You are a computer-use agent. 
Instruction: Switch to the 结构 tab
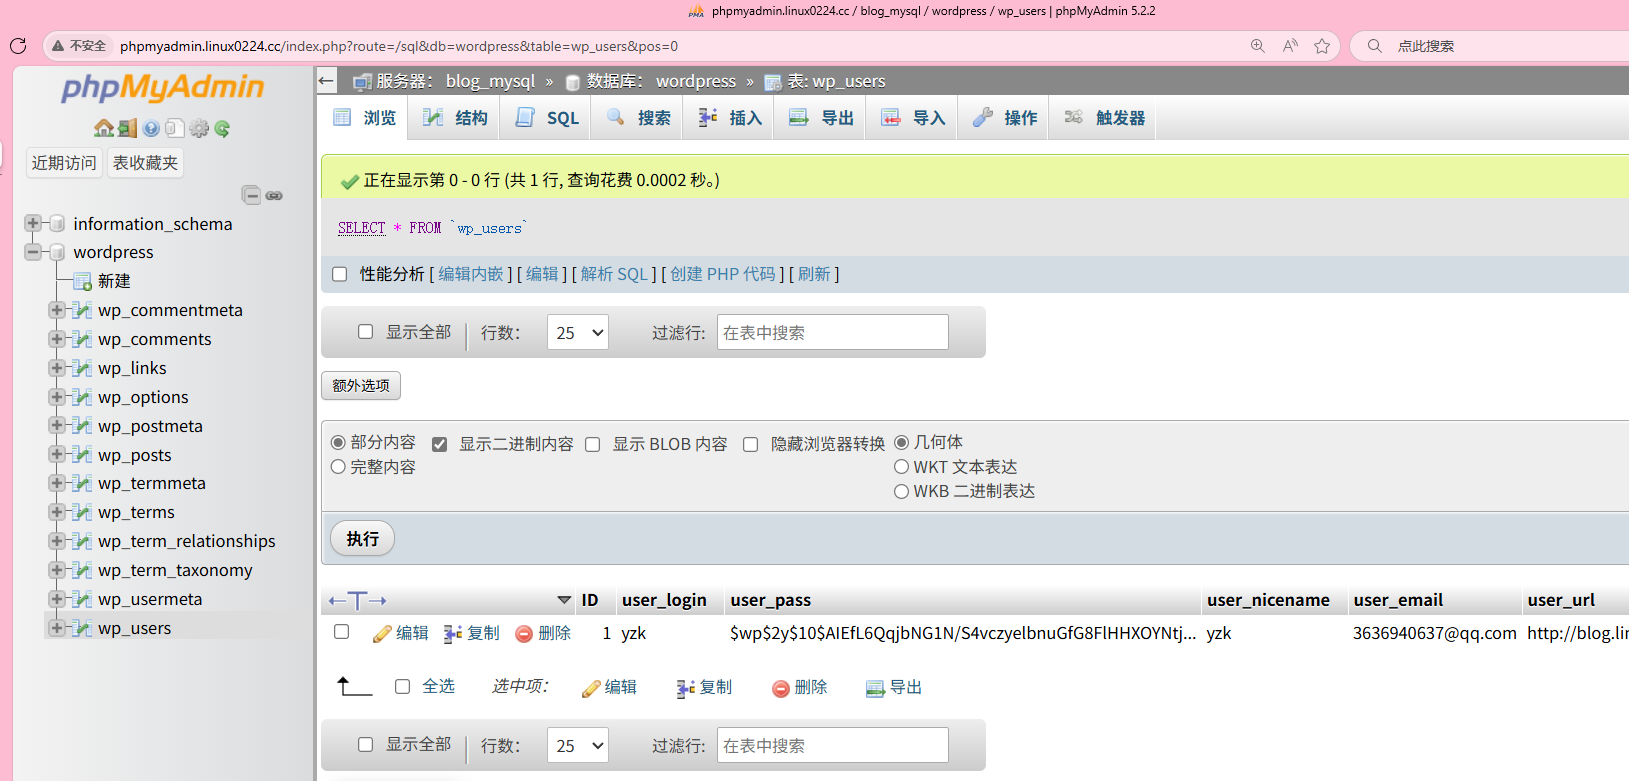(x=456, y=118)
